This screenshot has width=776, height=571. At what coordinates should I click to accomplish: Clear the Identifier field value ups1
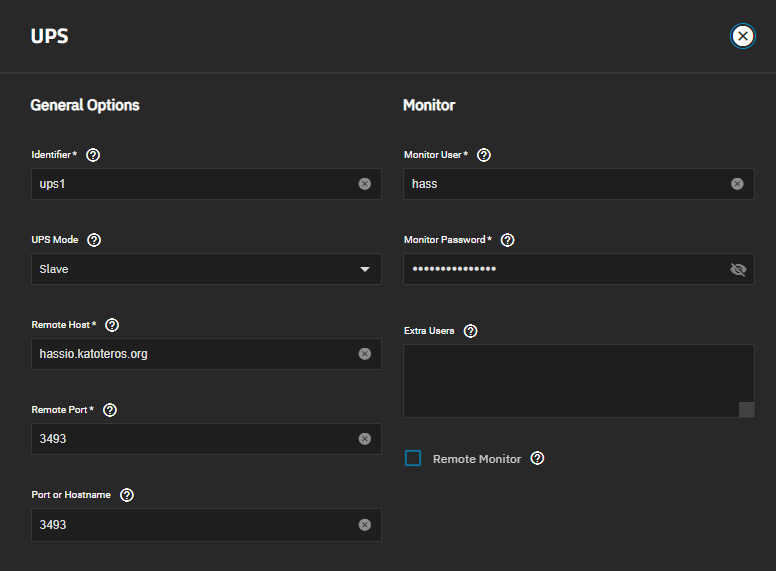[365, 184]
